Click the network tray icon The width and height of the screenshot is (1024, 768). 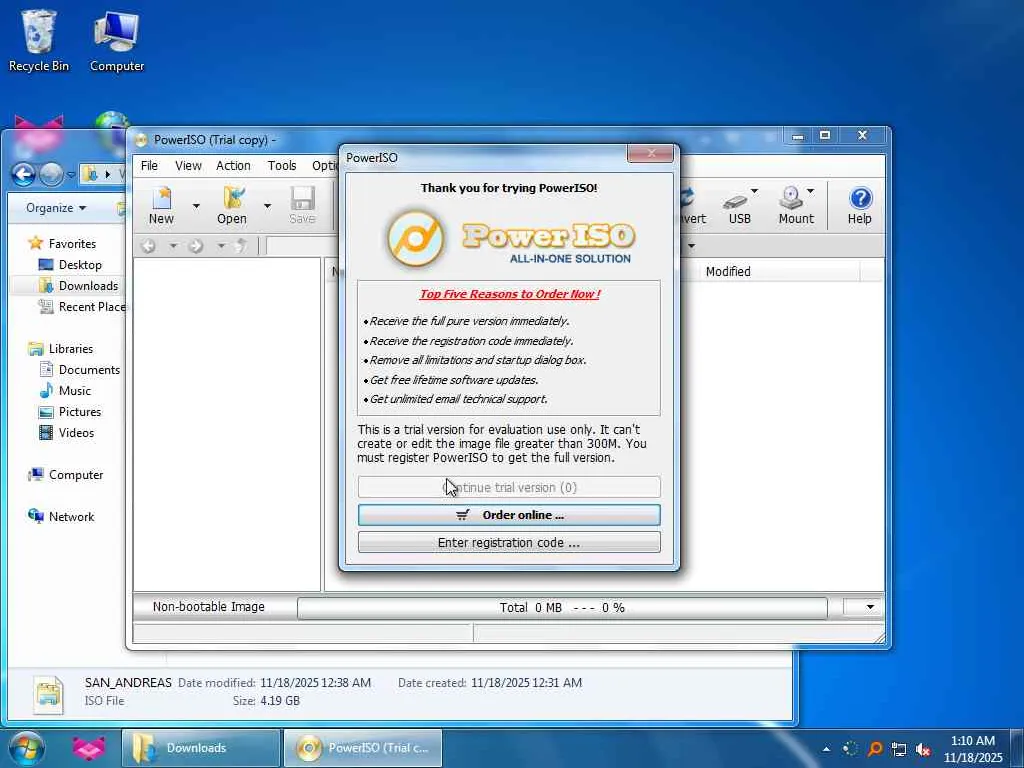(x=899, y=749)
